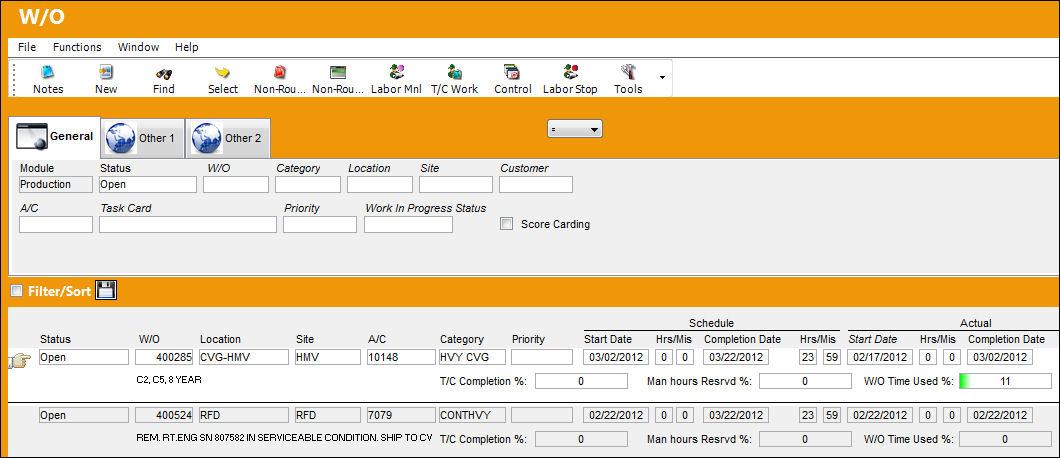
Task: Open Labor Mnl from the toolbar
Action: click(x=396, y=72)
